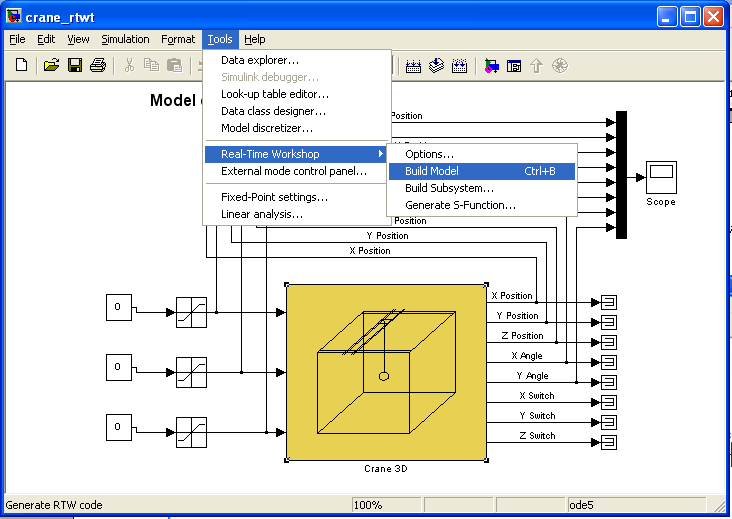Open the File menu
The image size is (732, 519).
pyautogui.click(x=17, y=39)
